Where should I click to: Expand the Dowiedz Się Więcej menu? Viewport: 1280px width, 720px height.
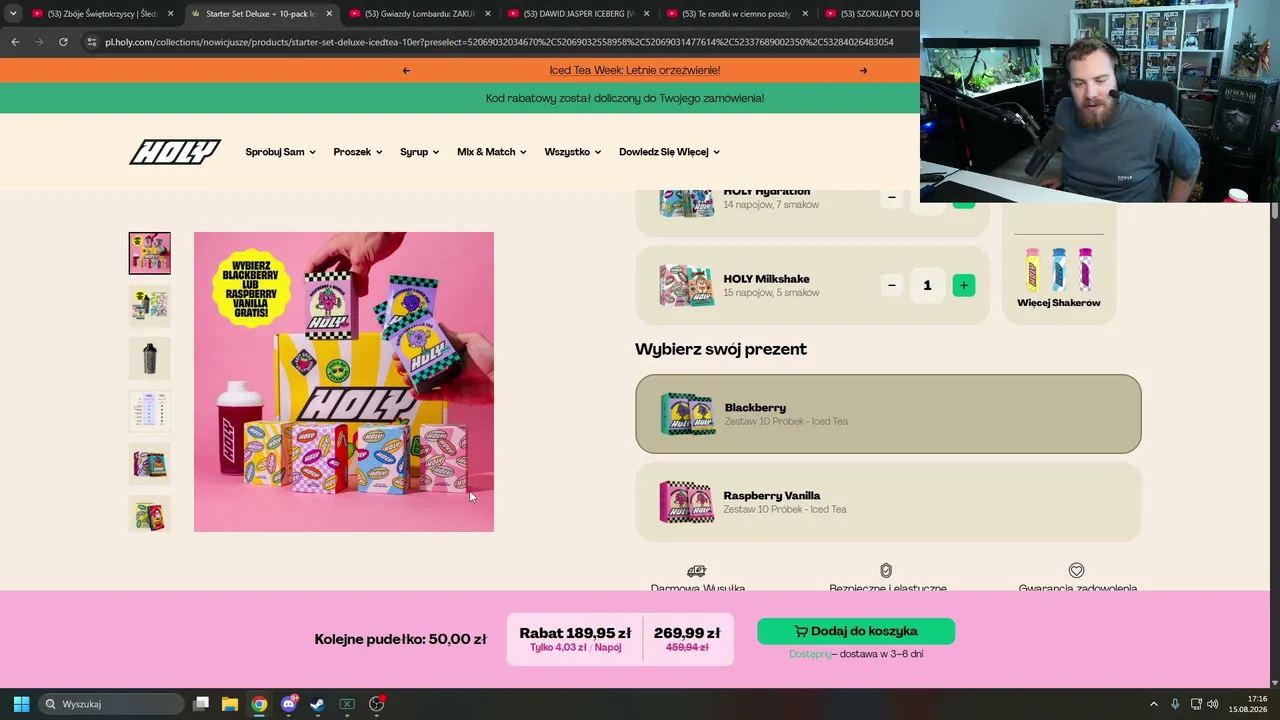(x=669, y=152)
